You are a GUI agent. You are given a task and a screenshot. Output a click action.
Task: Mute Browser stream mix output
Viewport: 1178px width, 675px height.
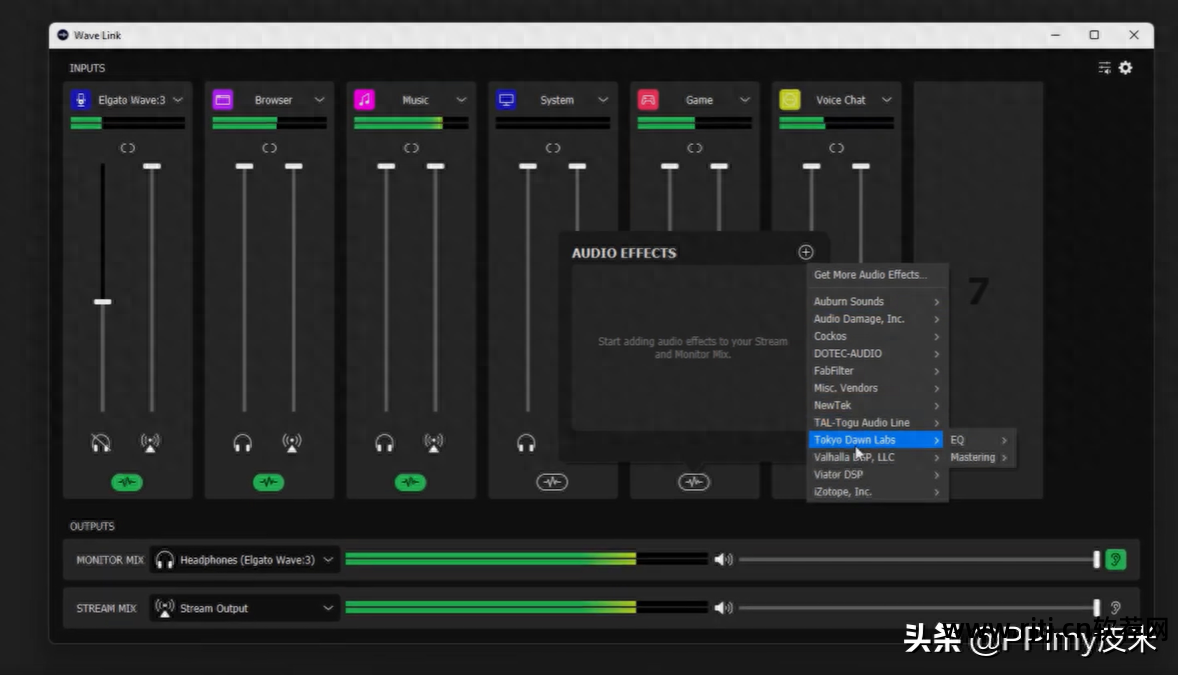pyautogui.click(x=292, y=443)
